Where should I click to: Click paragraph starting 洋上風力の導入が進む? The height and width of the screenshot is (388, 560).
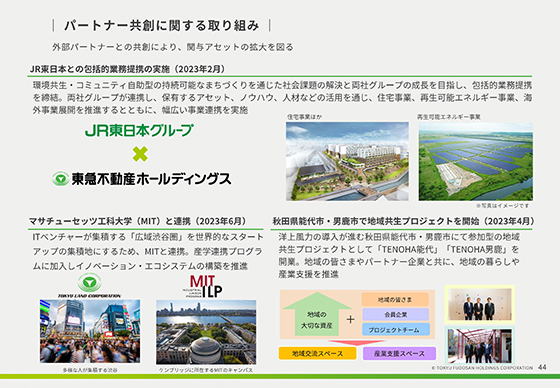(x=399, y=255)
